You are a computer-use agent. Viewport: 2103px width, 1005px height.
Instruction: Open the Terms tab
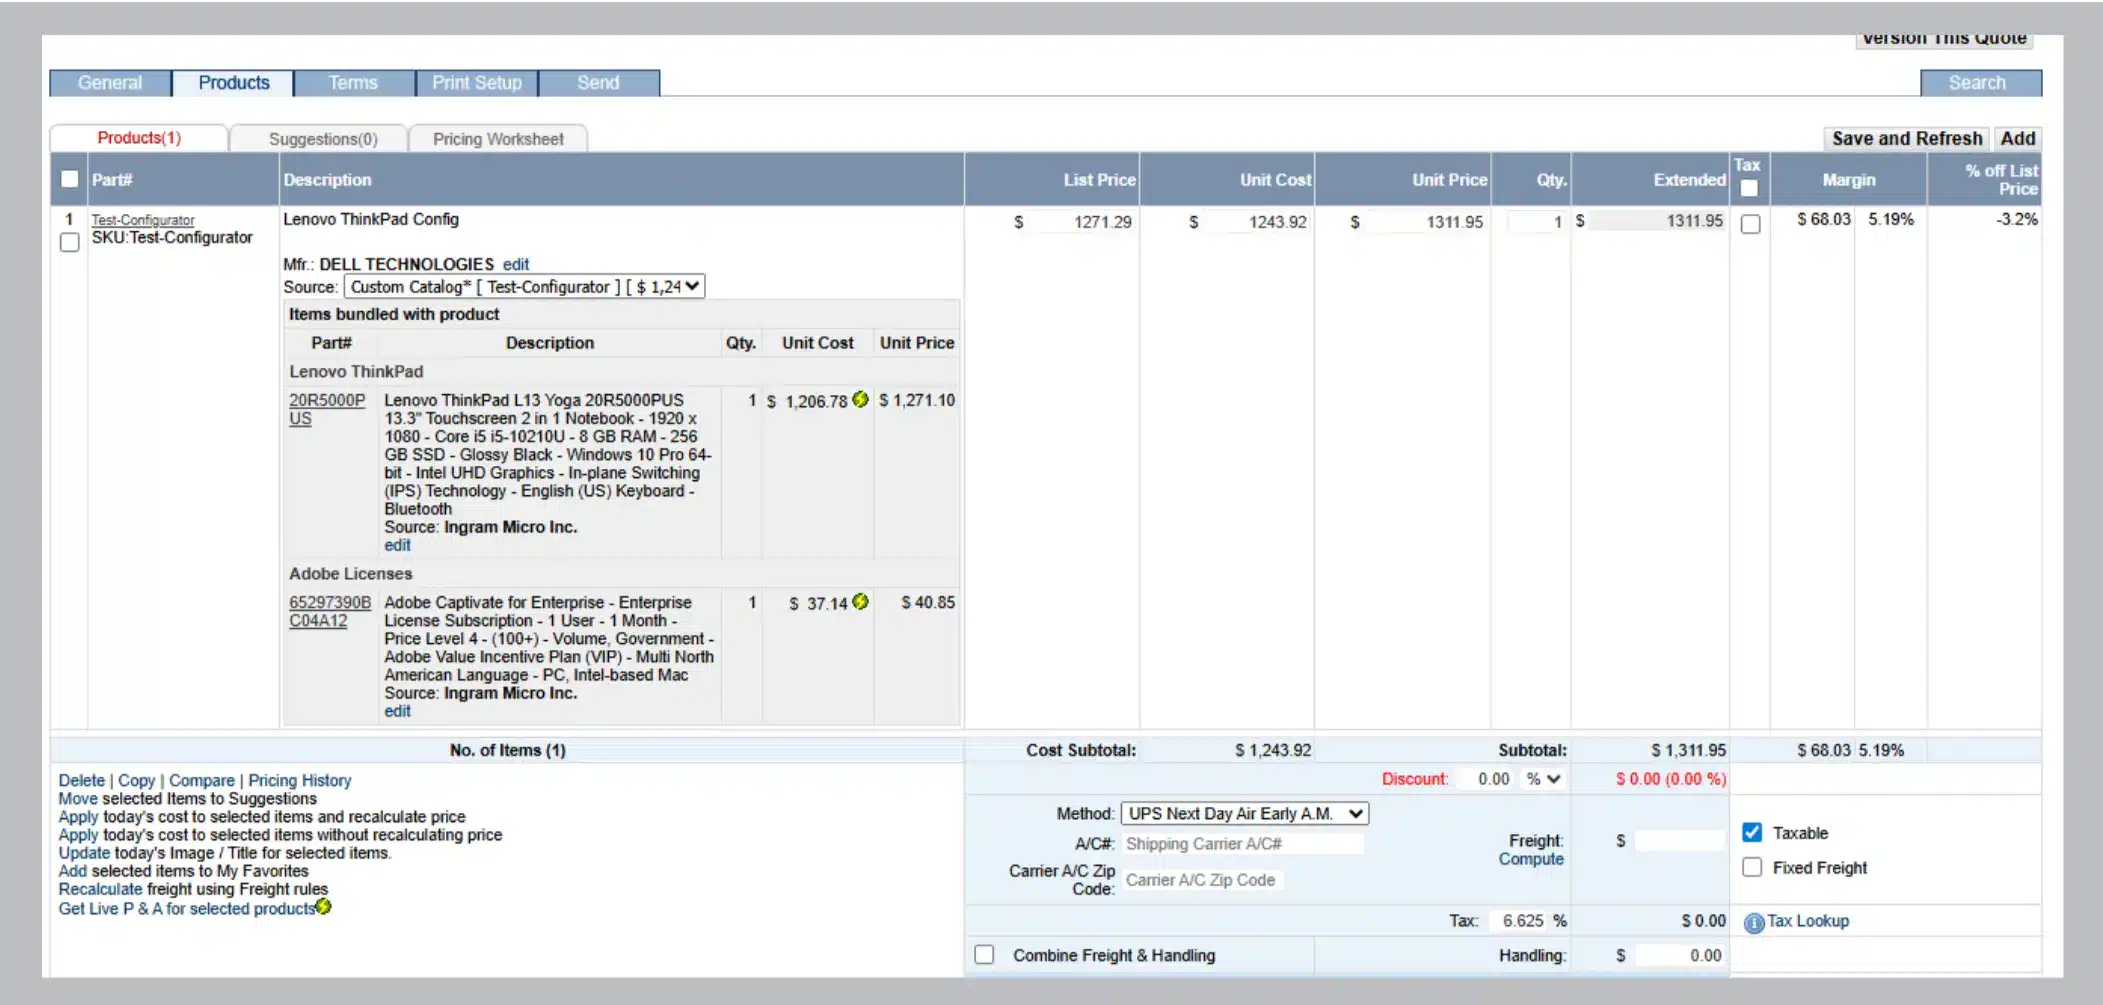coord(353,83)
